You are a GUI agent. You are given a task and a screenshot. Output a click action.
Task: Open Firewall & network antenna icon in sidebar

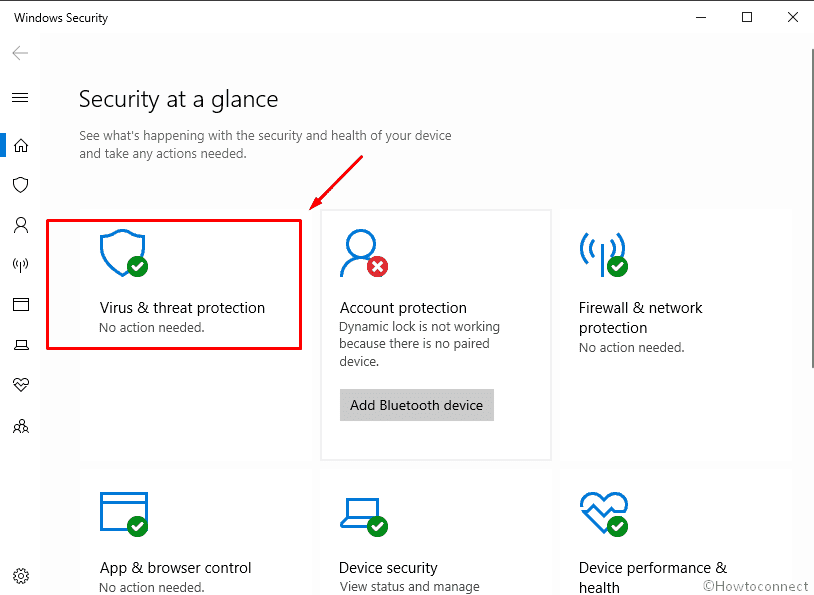(21, 265)
